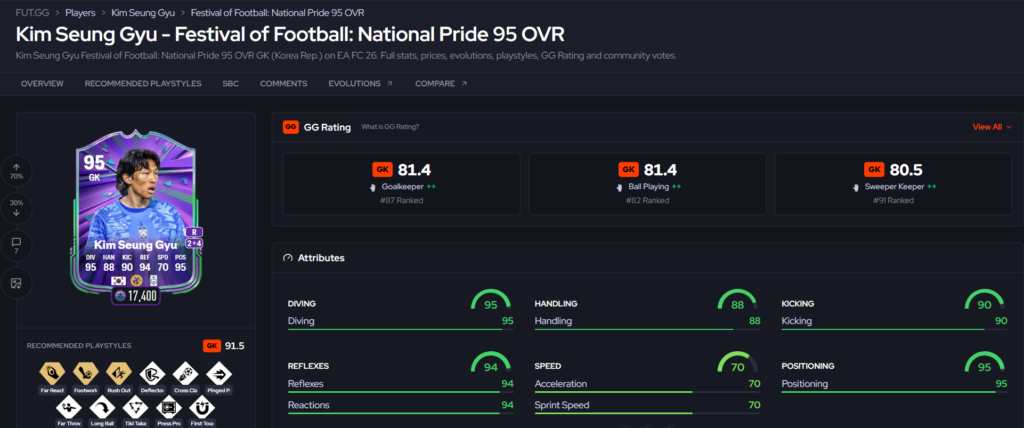Expand the View All dropdown

(x=992, y=127)
